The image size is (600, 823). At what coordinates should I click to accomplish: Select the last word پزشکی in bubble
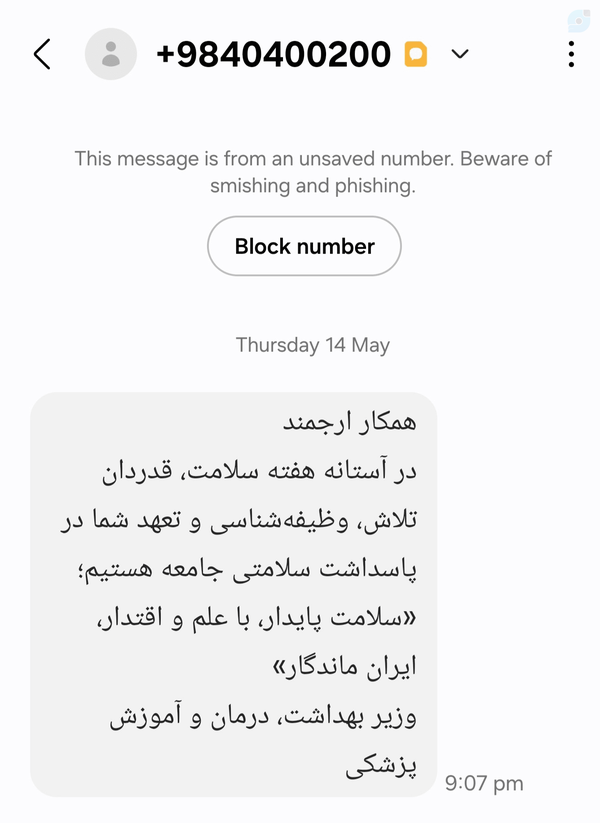[x=381, y=766]
